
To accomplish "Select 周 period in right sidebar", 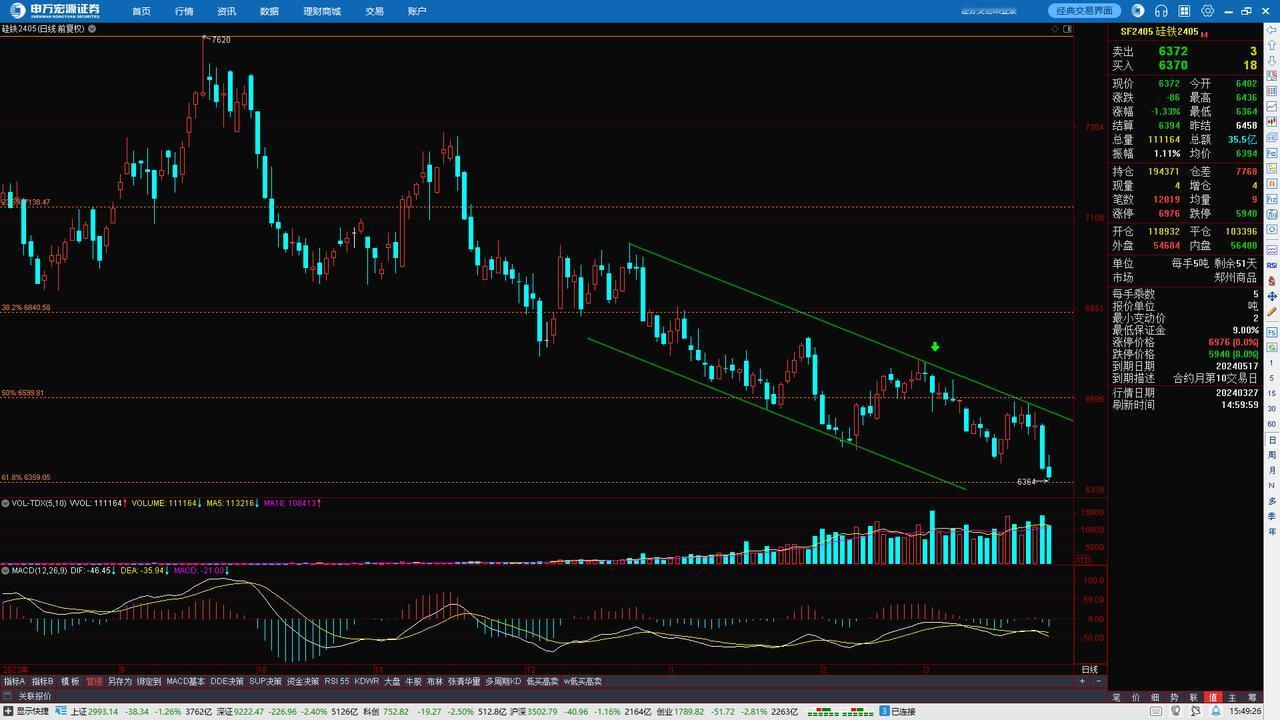I will [x=1272, y=455].
